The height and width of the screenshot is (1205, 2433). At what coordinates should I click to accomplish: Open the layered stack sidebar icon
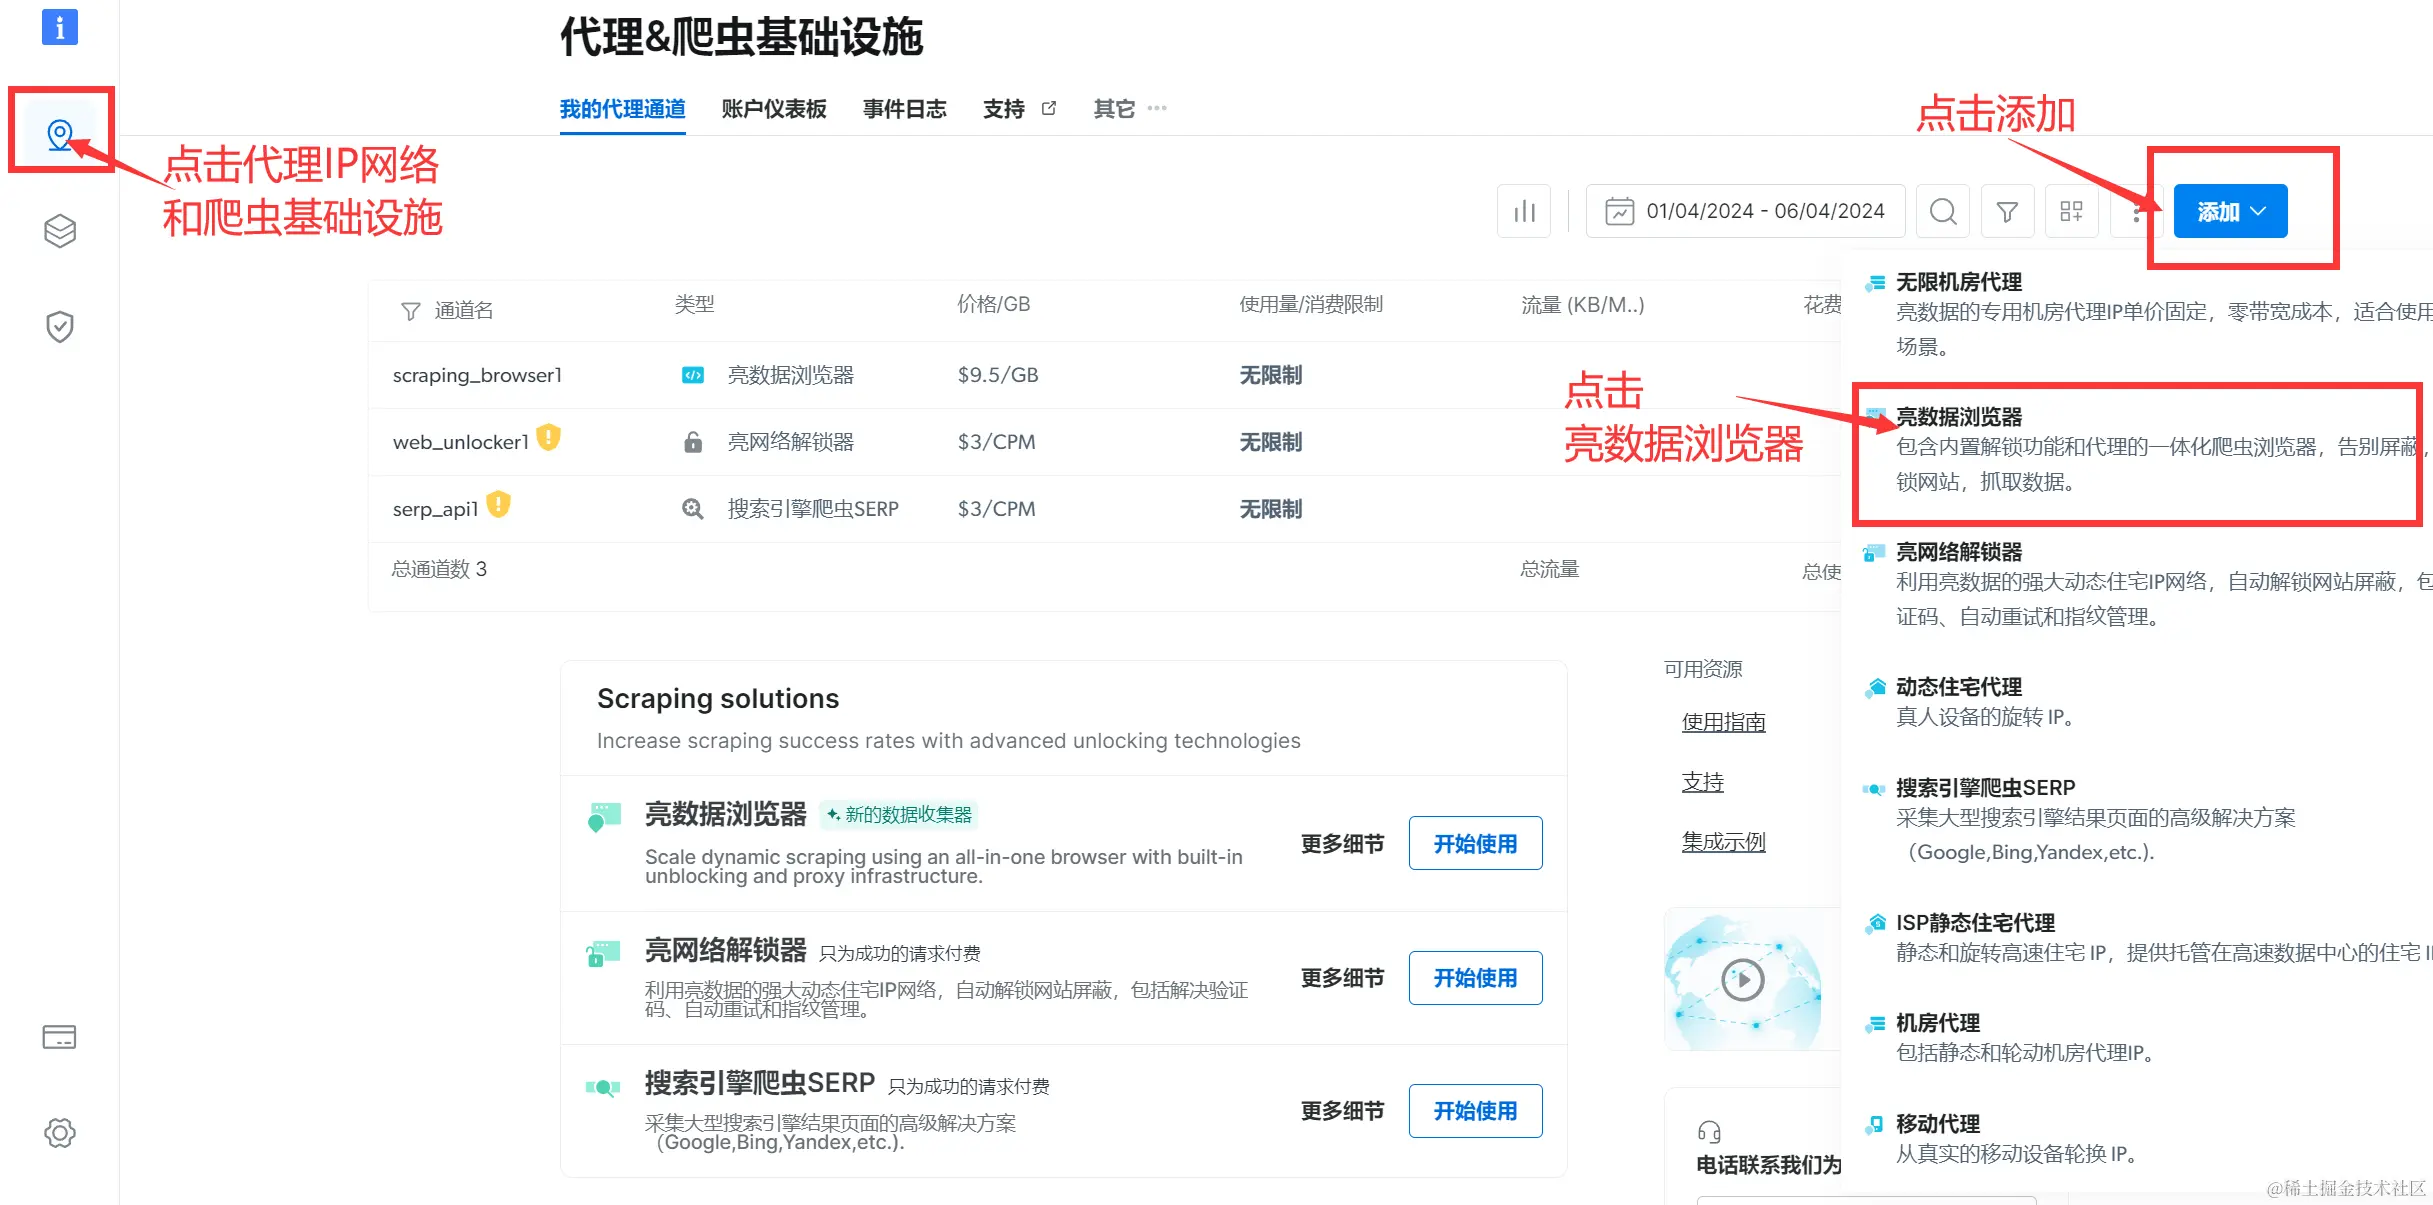click(x=60, y=231)
